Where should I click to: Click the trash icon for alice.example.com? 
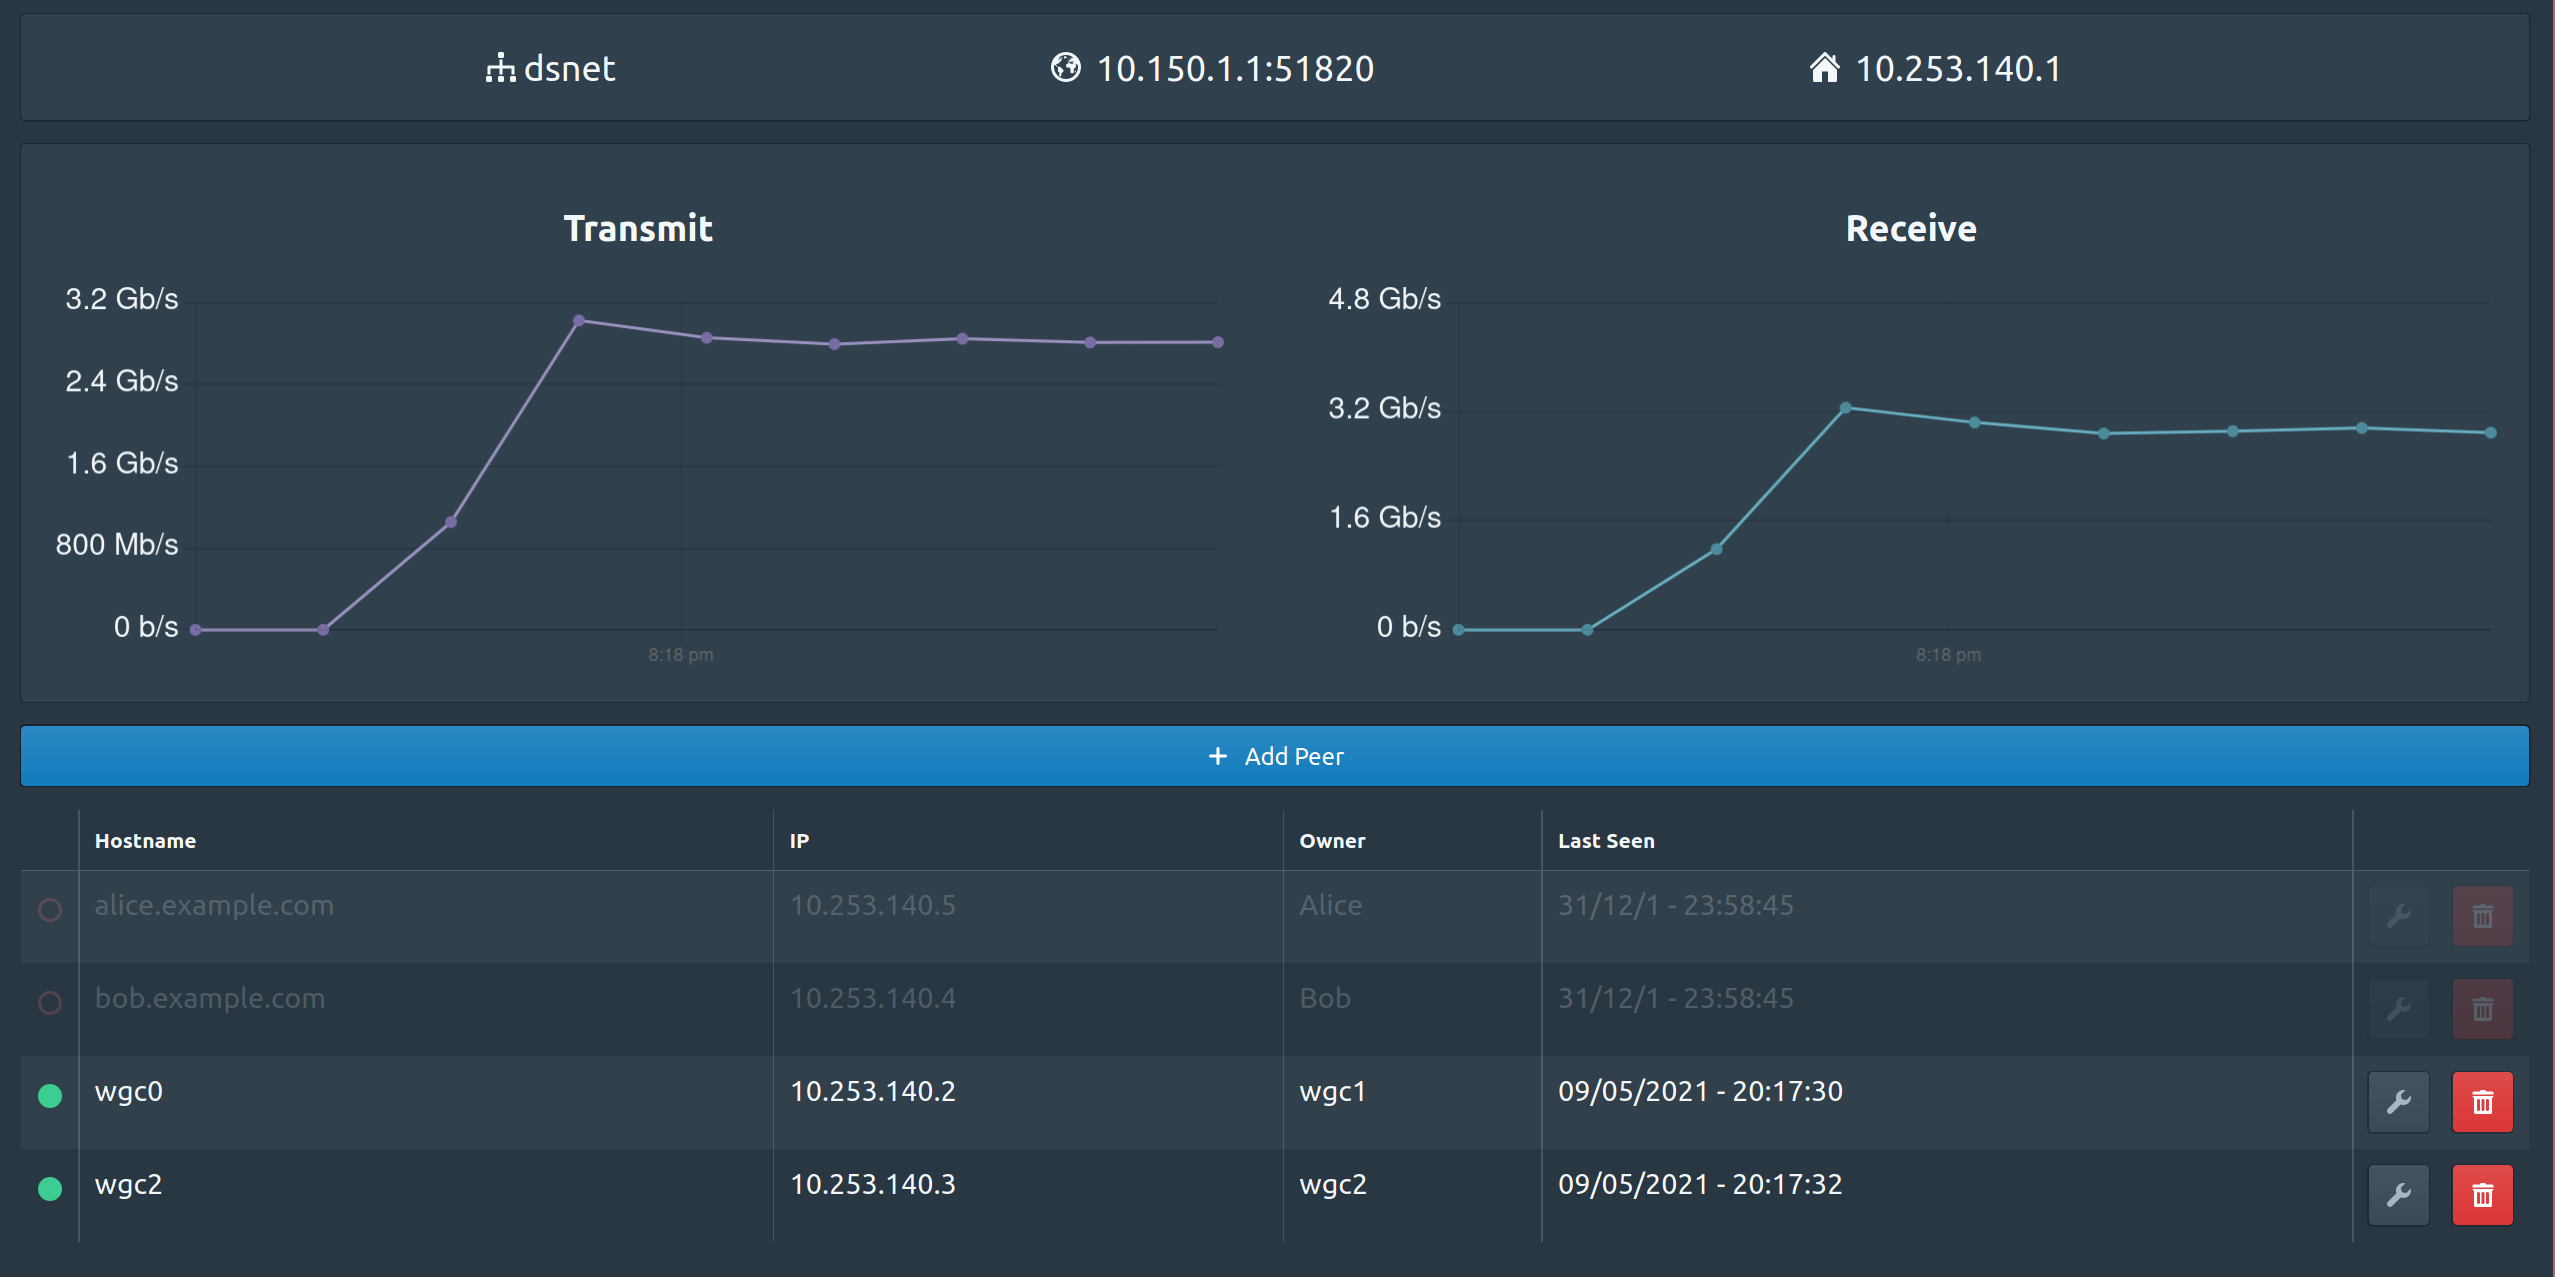pyautogui.click(x=2483, y=916)
